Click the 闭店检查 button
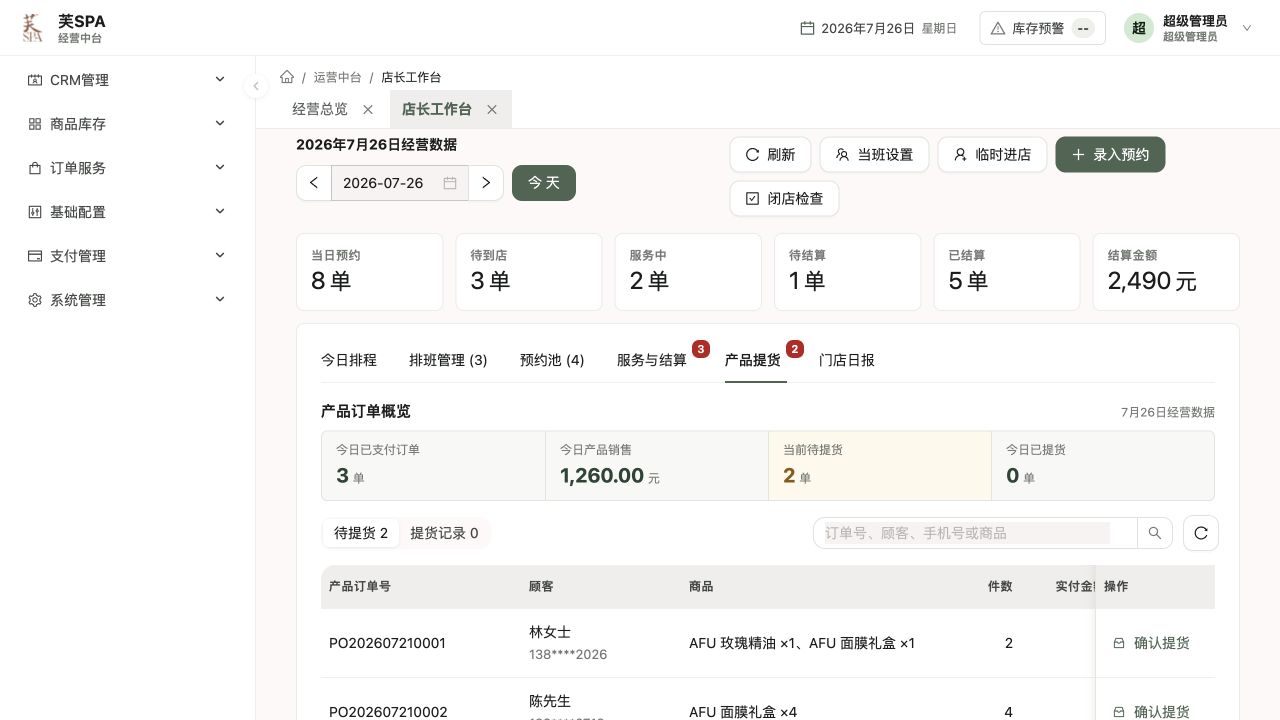 [x=784, y=199]
